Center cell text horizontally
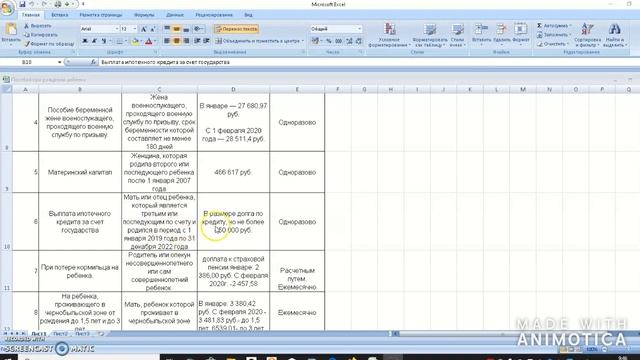This screenshot has width=640, height=360. pyautogui.click(x=176, y=41)
